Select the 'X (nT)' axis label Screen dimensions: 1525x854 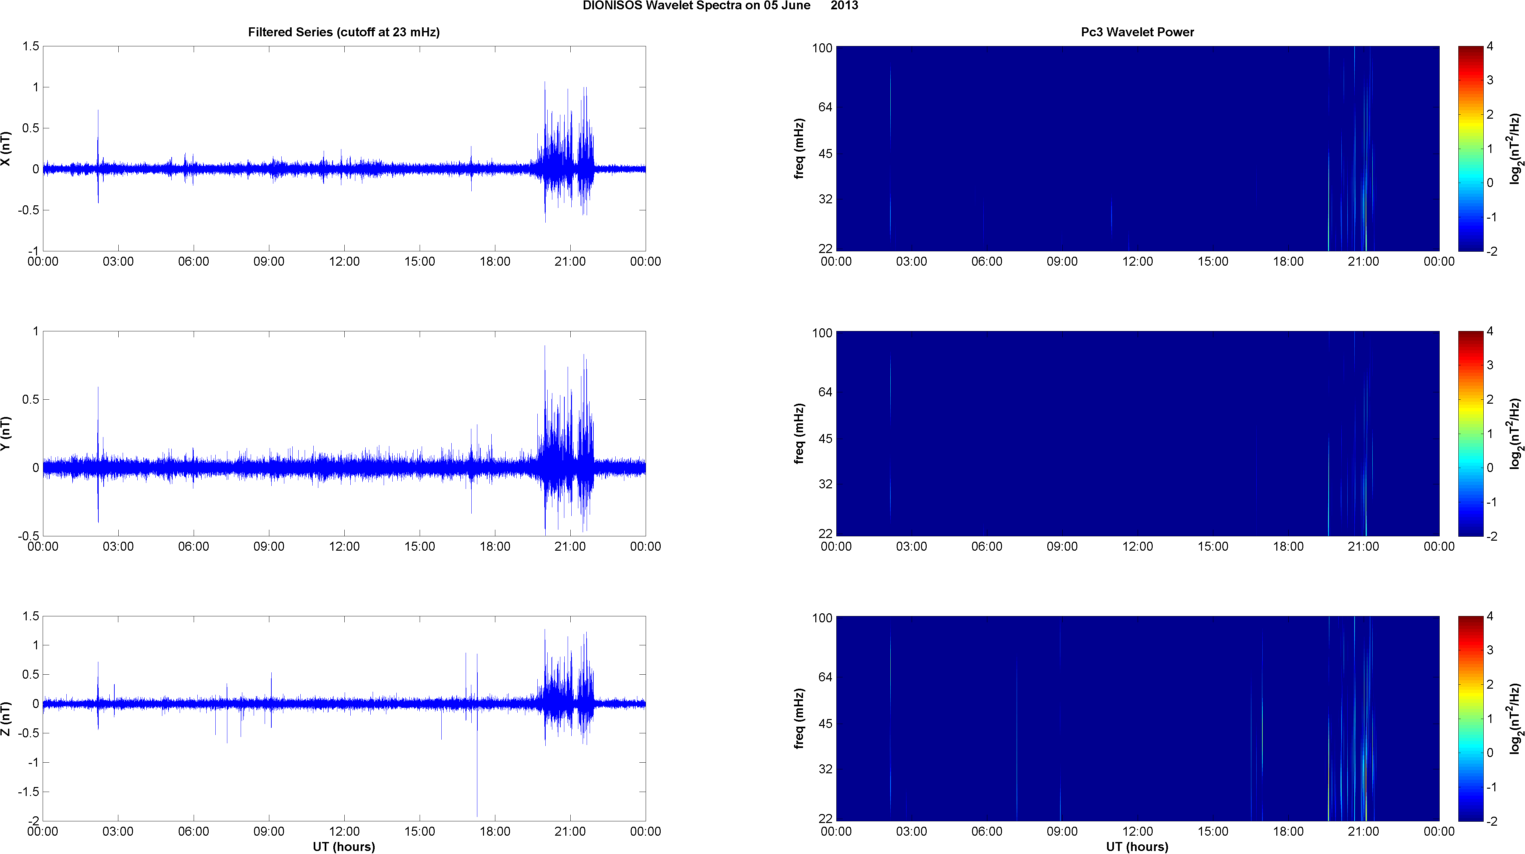pos(7,149)
